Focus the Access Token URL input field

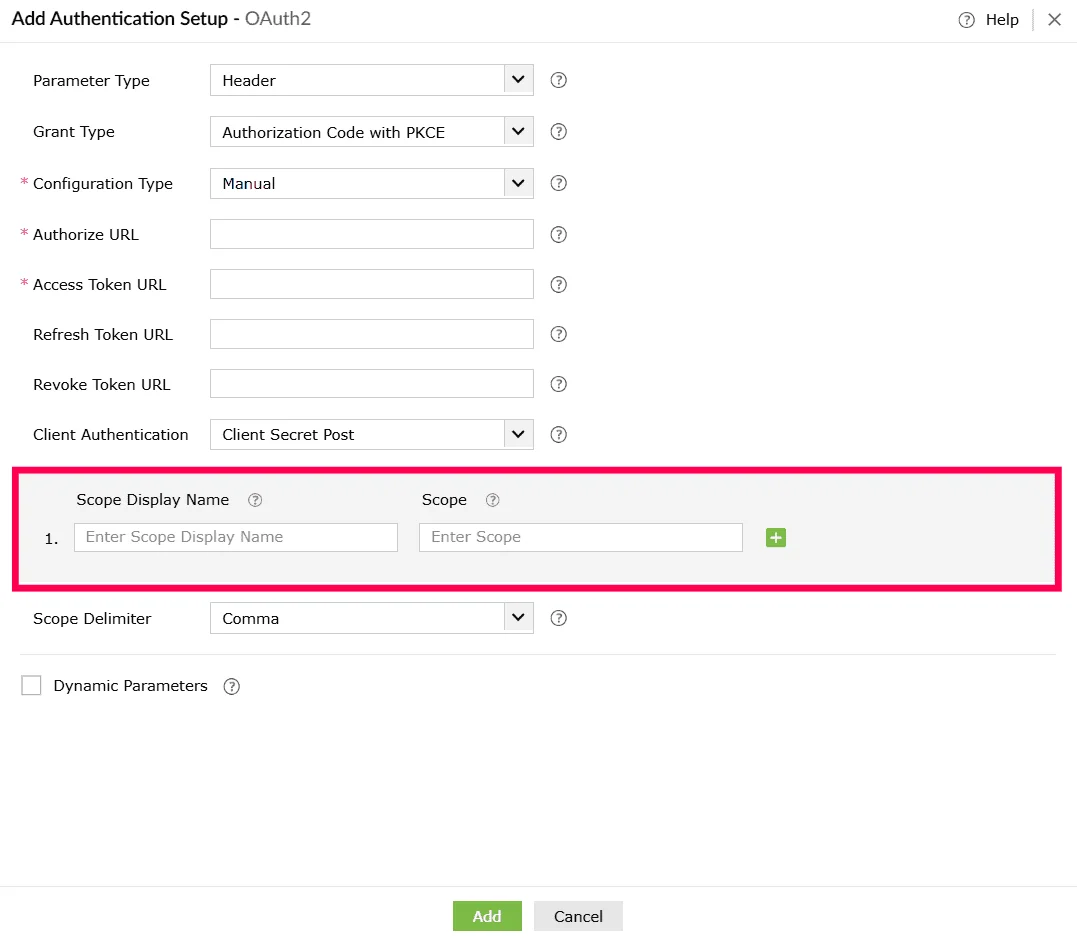(372, 284)
